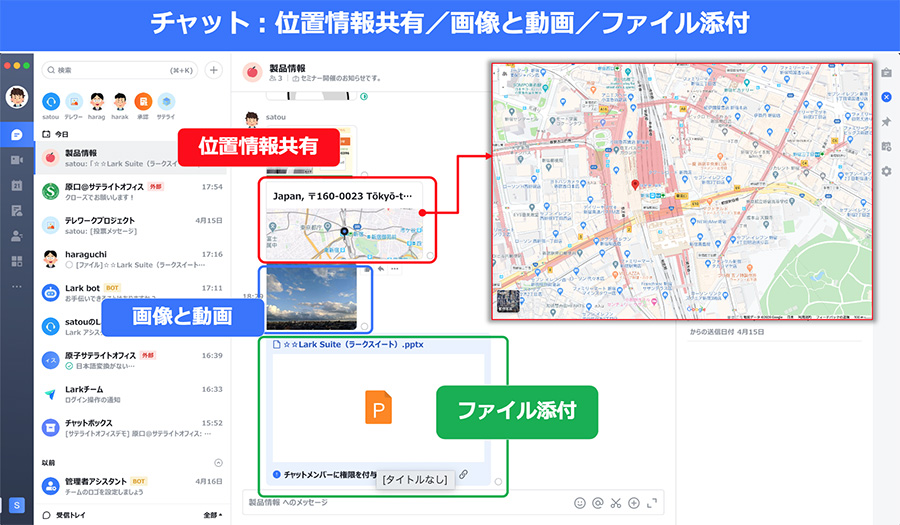The width and height of the screenshot is (900, 525).
Task: Focus the 検索 search field
Action: pyautogui.click(x=119, y=70)
